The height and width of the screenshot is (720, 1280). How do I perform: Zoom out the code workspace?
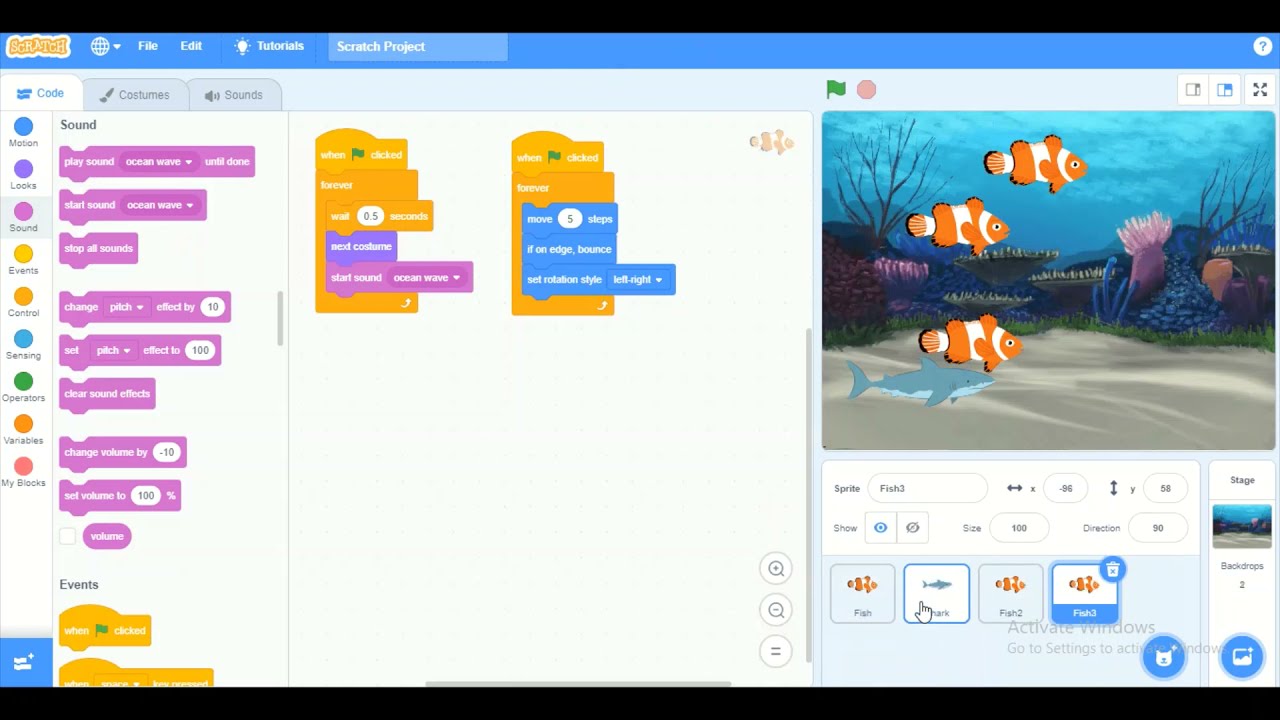(776, 610)
